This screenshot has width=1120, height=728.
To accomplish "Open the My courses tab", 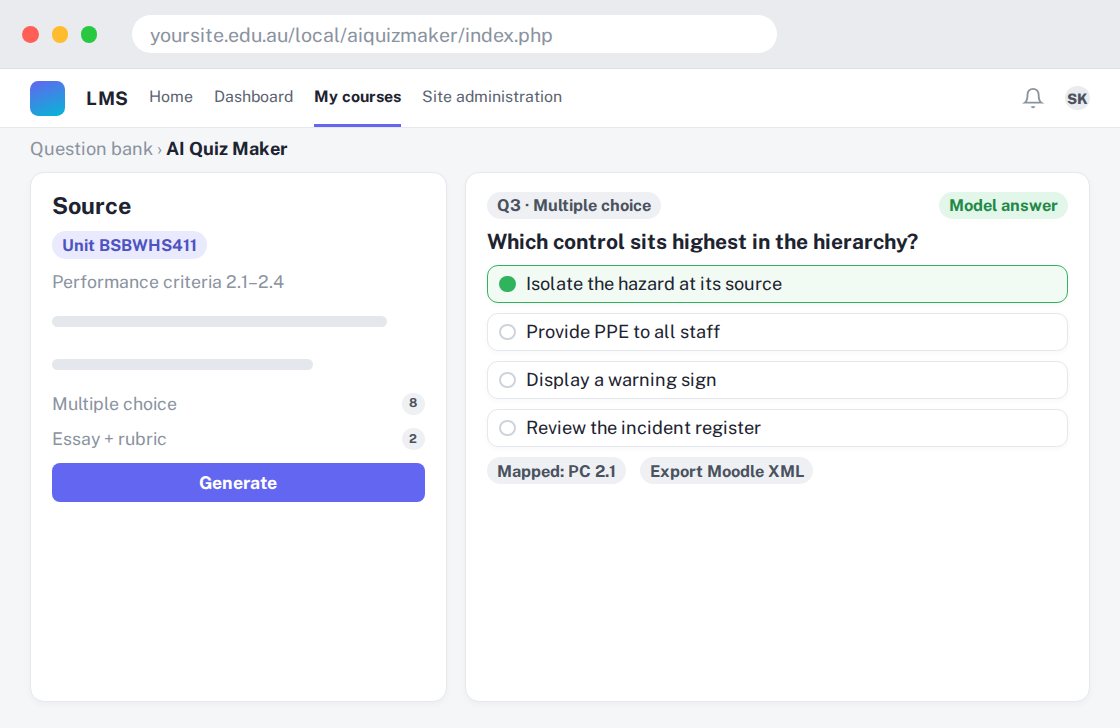I will pyautogui.click(x=357, y=96).
